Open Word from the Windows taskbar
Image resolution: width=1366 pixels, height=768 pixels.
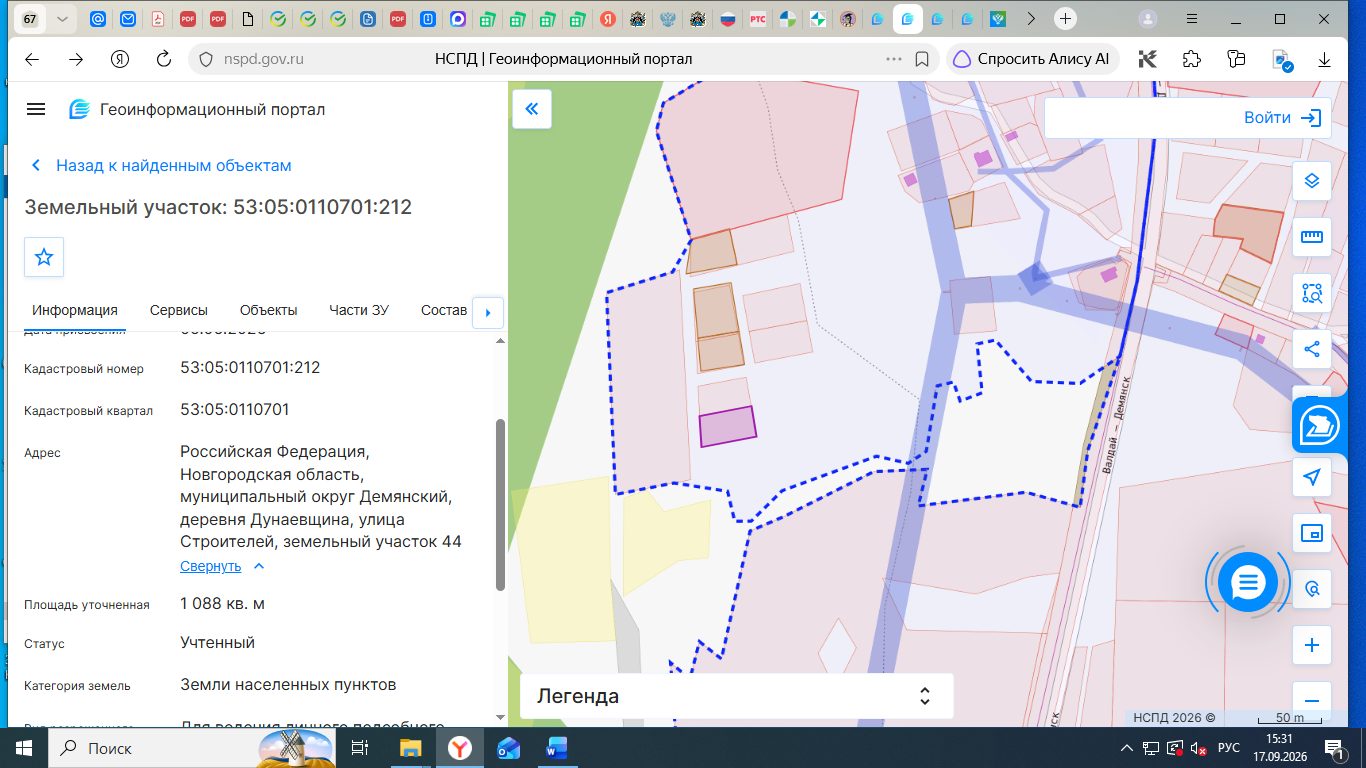556,748
